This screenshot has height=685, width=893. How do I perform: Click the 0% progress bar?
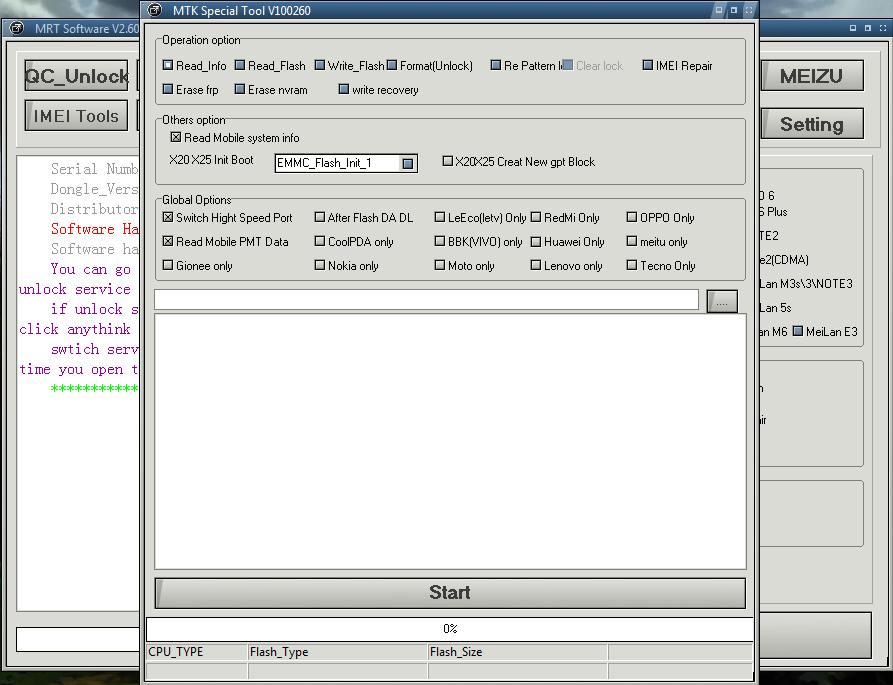[450, 629]
